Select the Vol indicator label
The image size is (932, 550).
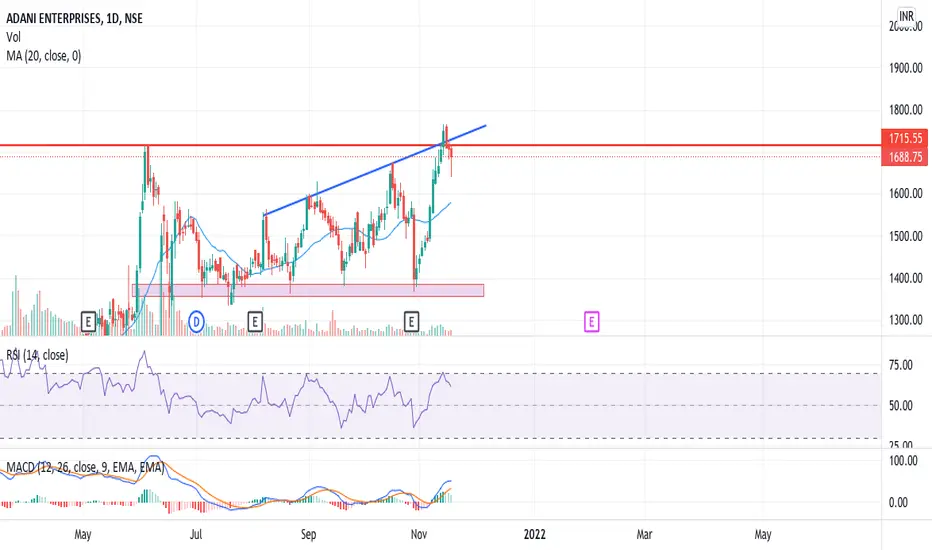(x=13, y=37)
